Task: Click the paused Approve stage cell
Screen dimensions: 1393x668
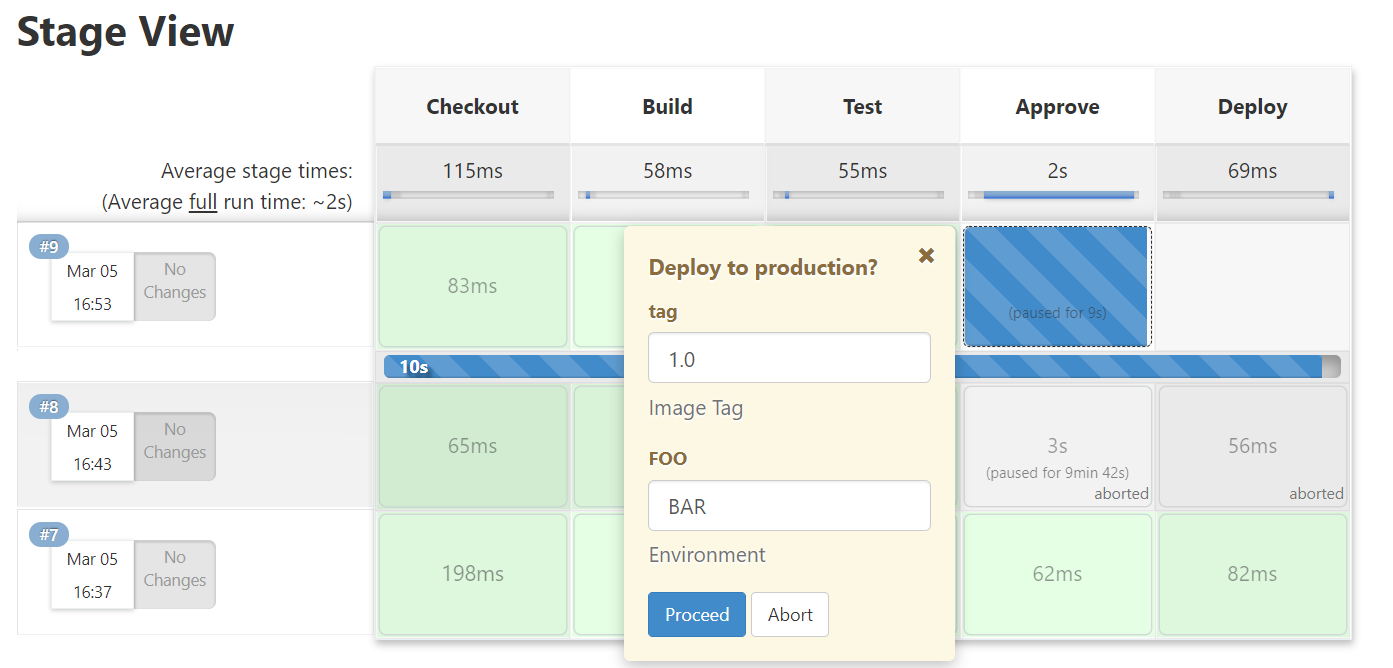Action: [1057, 286]
